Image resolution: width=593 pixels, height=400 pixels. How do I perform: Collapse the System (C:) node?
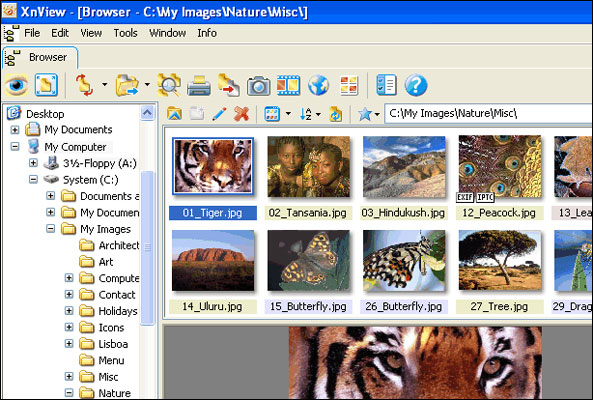[33, 179]
